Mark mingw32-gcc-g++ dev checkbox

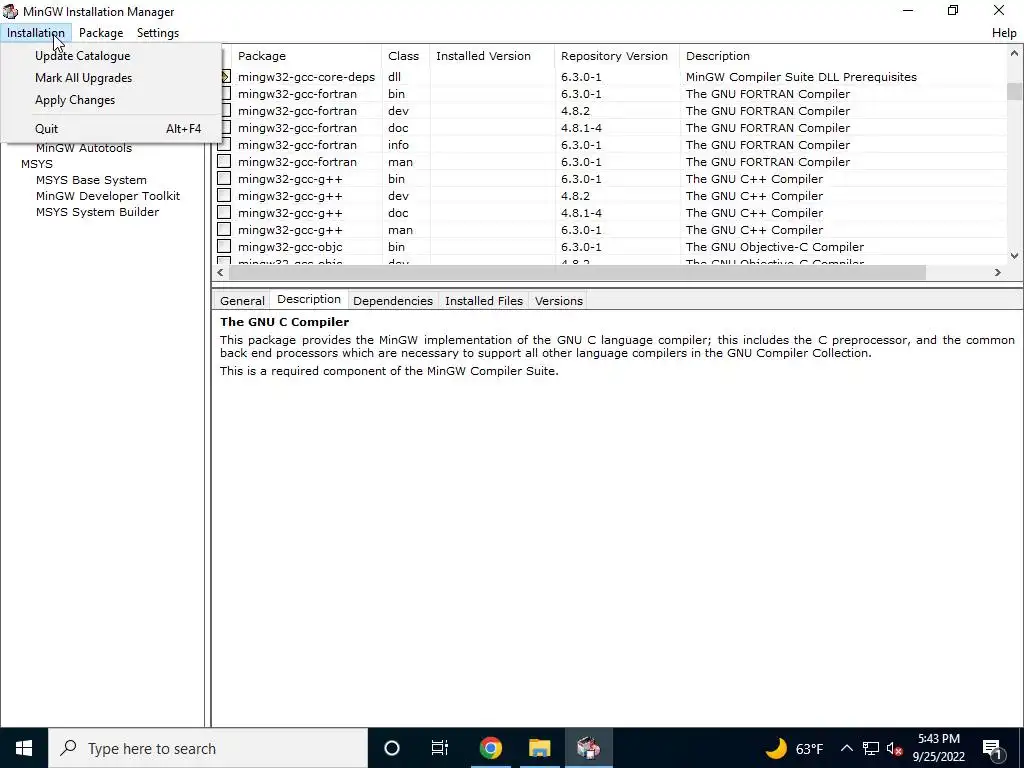coord(224,196)
